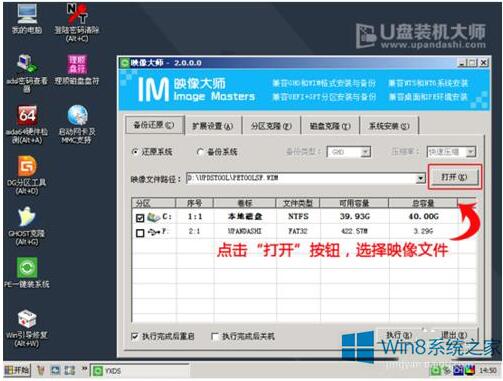Uncheck the C: partition checkbox
The width and height of the screenshot is (503, 381).
pos(140,218)
